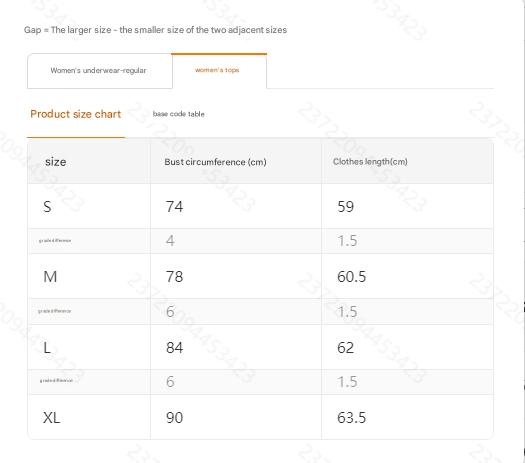Click clothes length 60.5 for size M
525x463 pixels.
[352, 277]
